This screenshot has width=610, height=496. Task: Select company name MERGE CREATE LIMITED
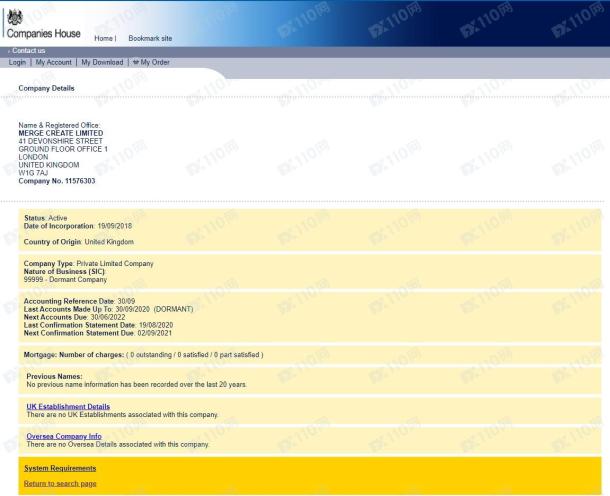click(x=61, y=133)
